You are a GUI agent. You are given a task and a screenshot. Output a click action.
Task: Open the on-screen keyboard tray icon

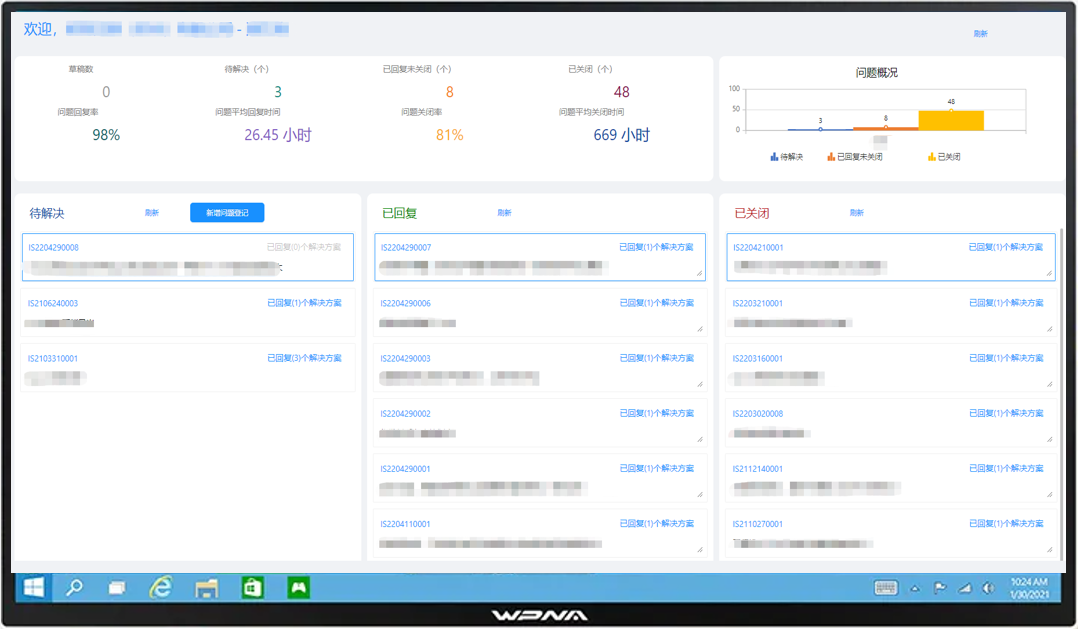pyautogui.click(x=886, y=588)
